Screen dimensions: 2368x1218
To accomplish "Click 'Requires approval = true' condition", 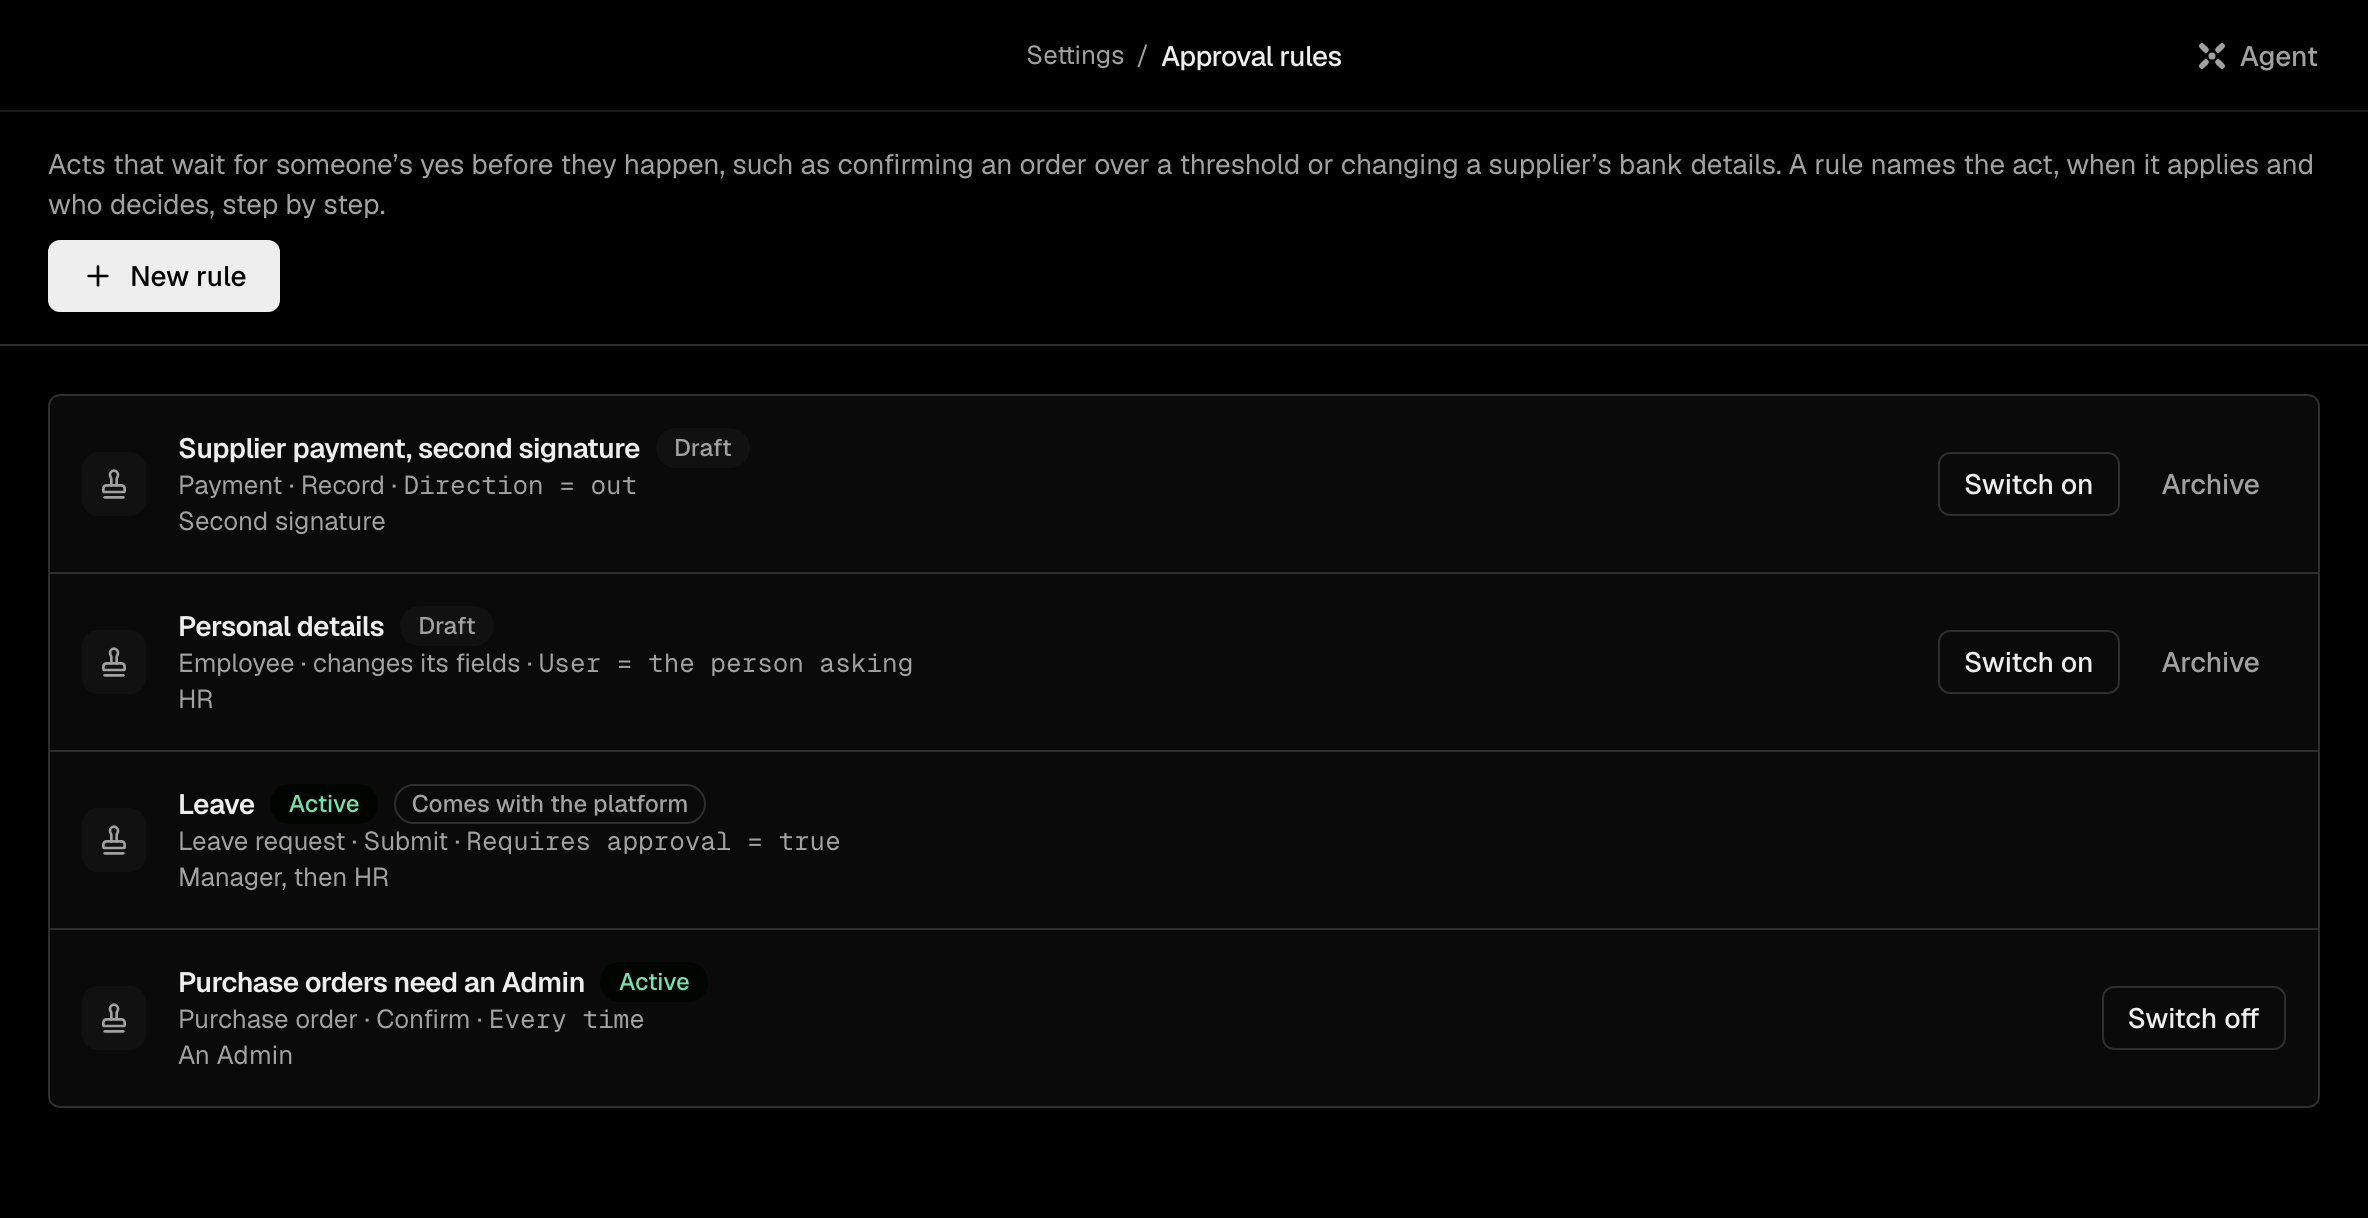I will [653, 842].
